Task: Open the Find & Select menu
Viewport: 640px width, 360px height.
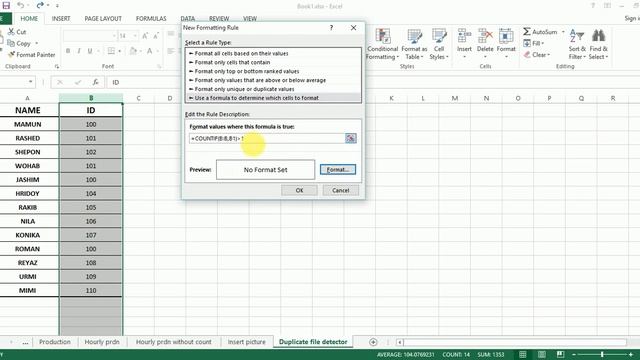Action: 598,44
